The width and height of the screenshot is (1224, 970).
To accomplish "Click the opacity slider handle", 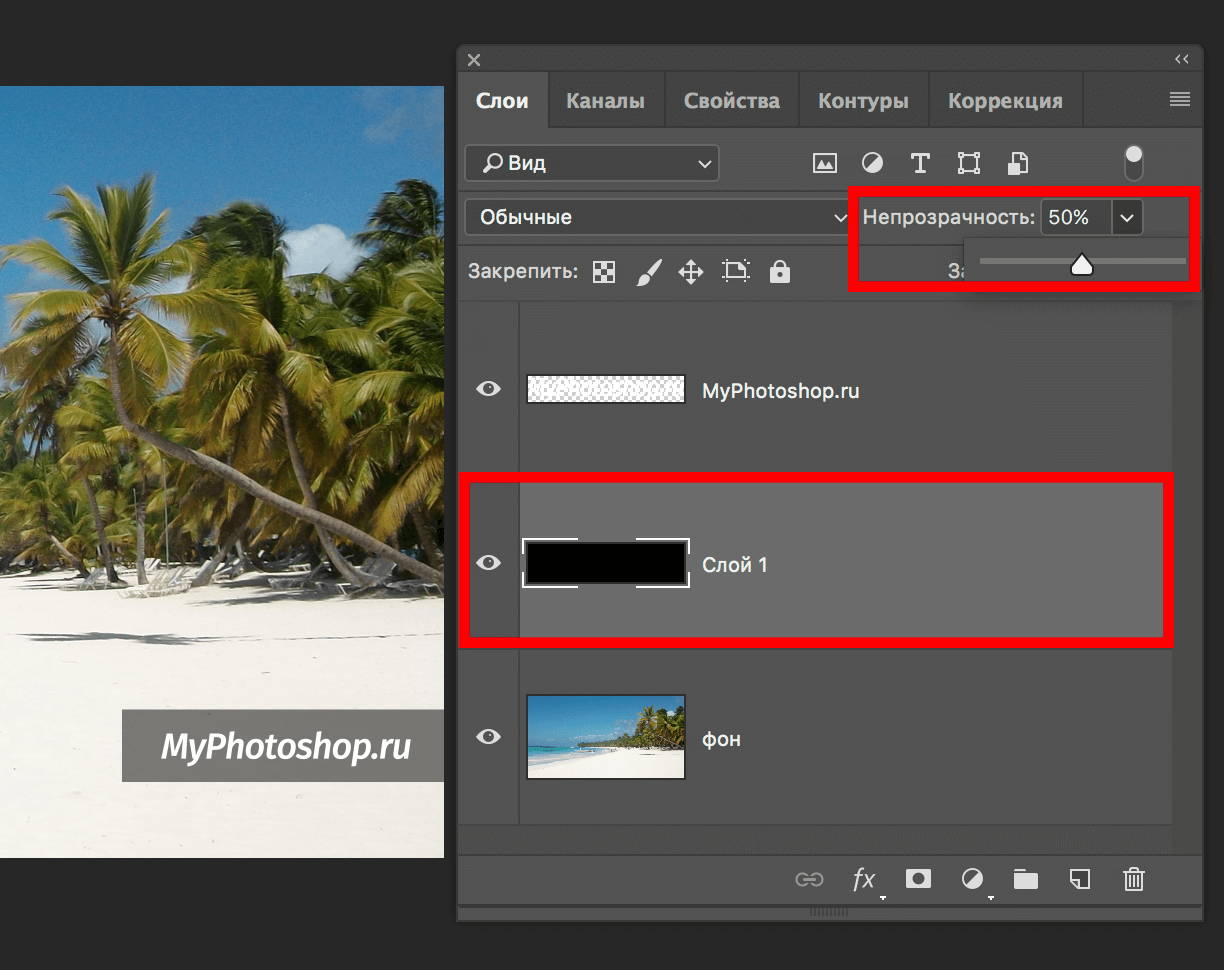I will pos(1081,265).
